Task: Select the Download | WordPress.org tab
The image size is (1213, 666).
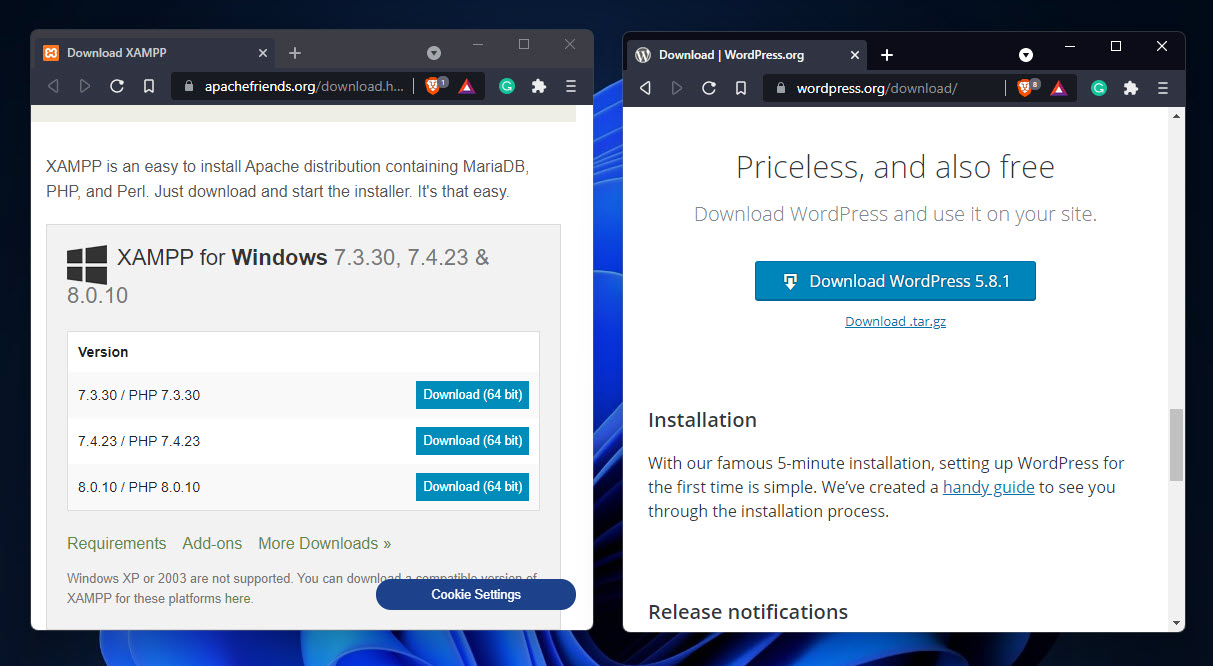Action: [749, 55]
